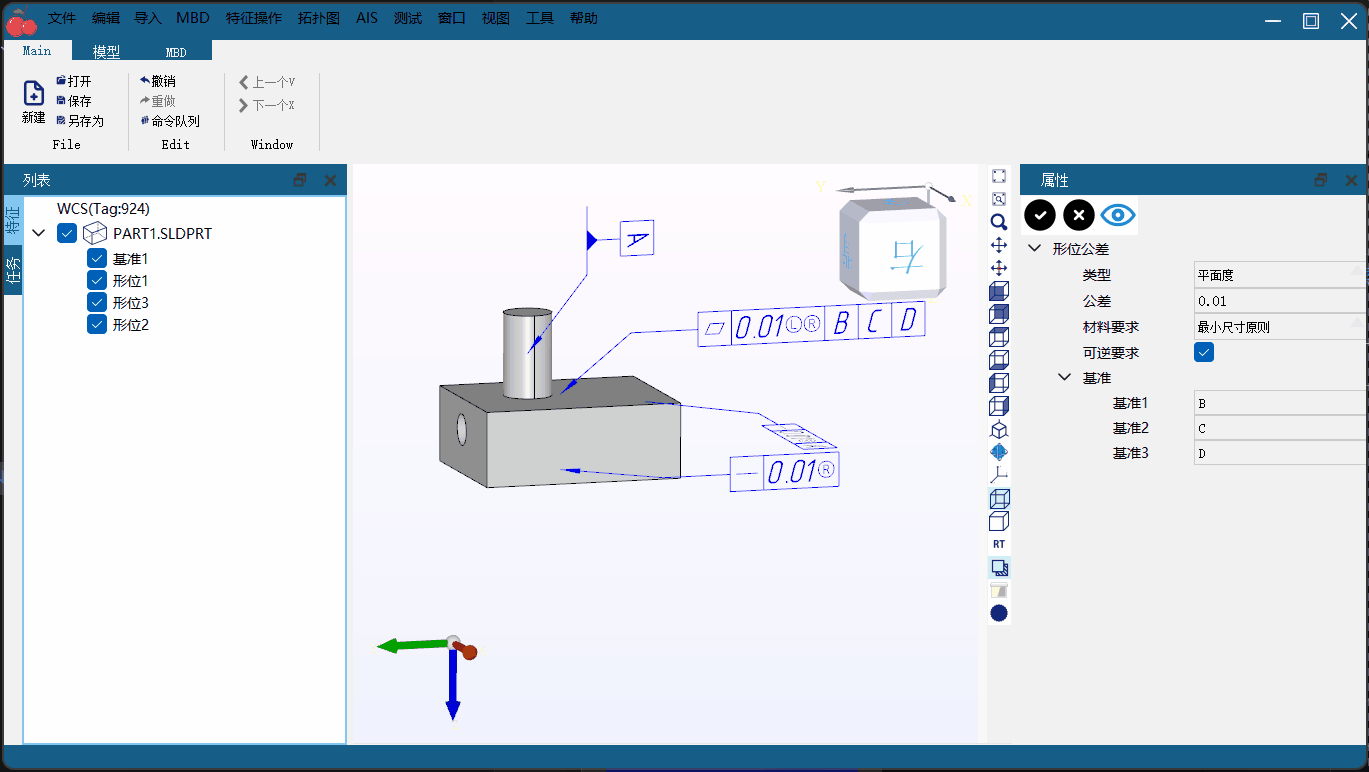Click the black X cancel icon
1369x772 pixels.
pos(1079,214)
